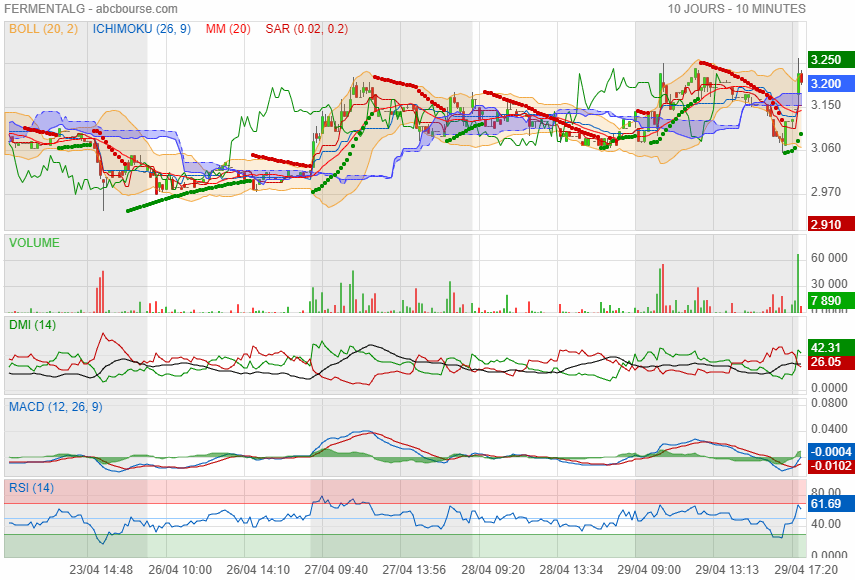Click the 29/04 09:00 time axis label

click(x=649, y=570)
